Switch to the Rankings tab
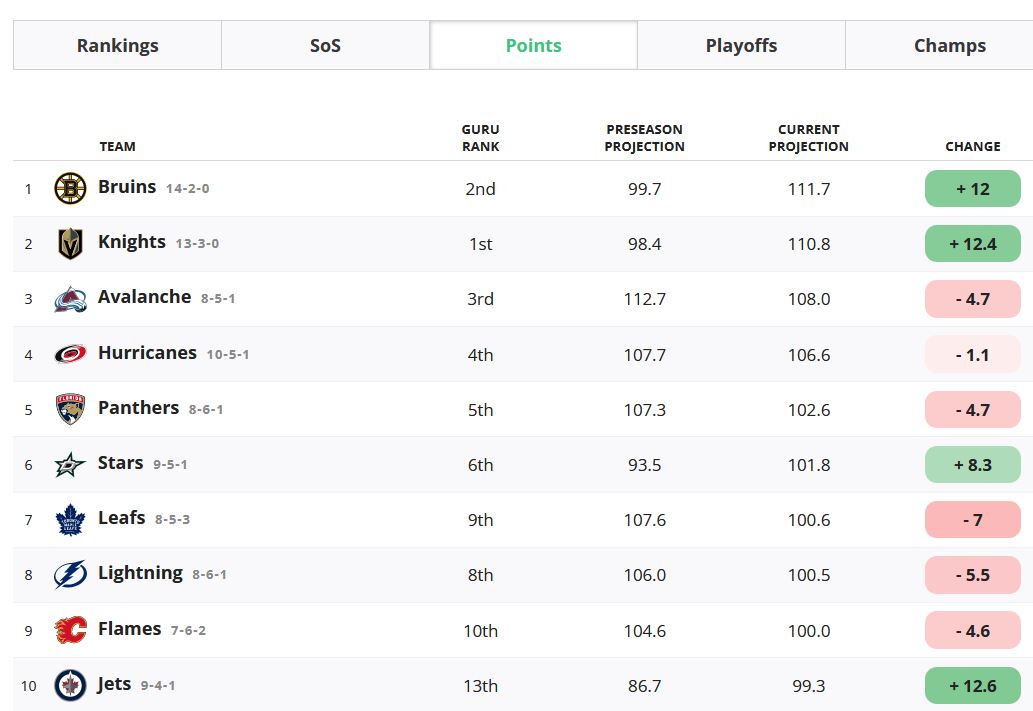The height and width of the screenshot is (711, 1033). click(x=117, y=45)
